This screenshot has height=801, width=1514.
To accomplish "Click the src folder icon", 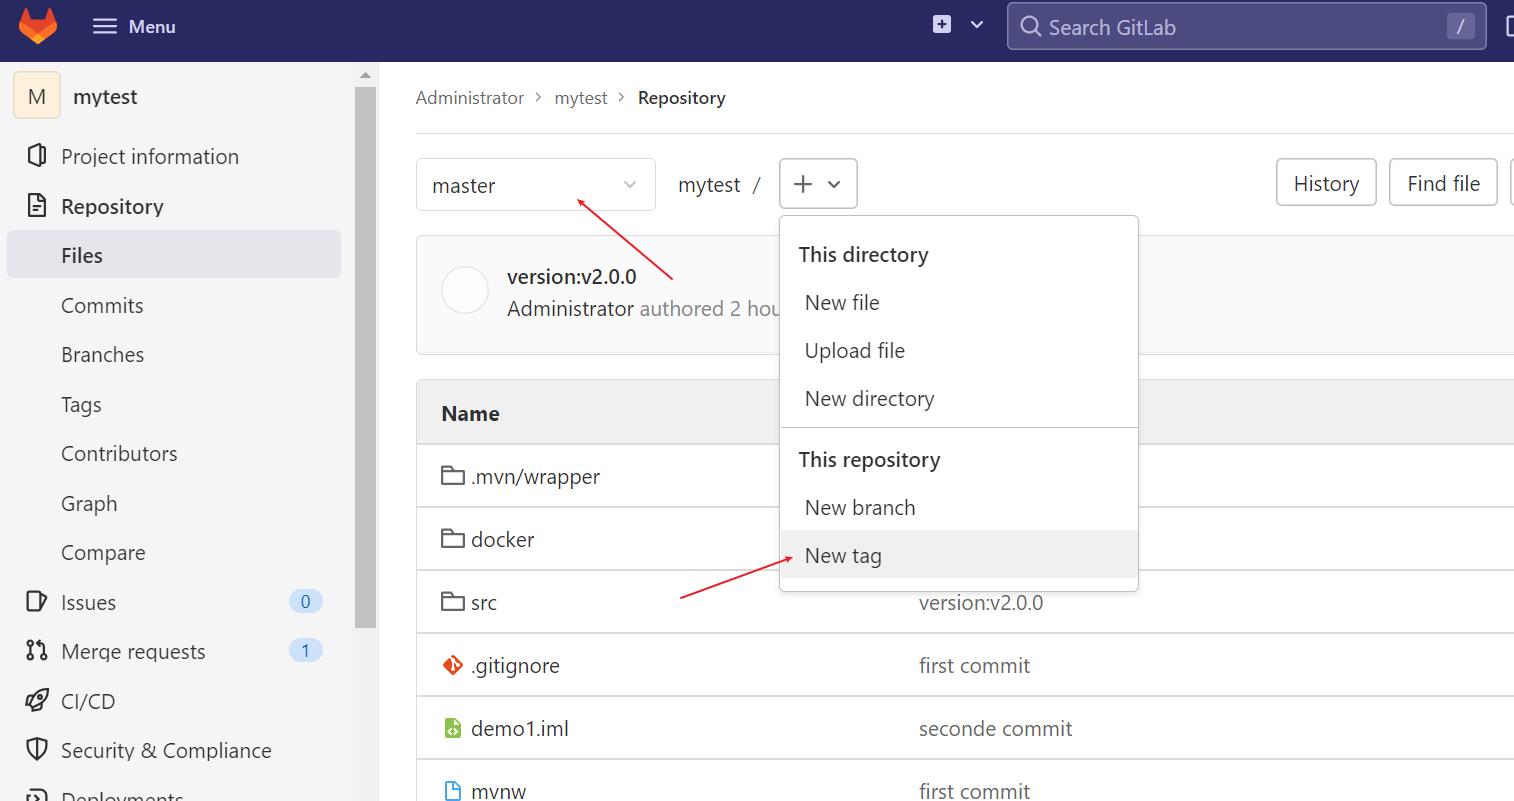I will (453, 601).
